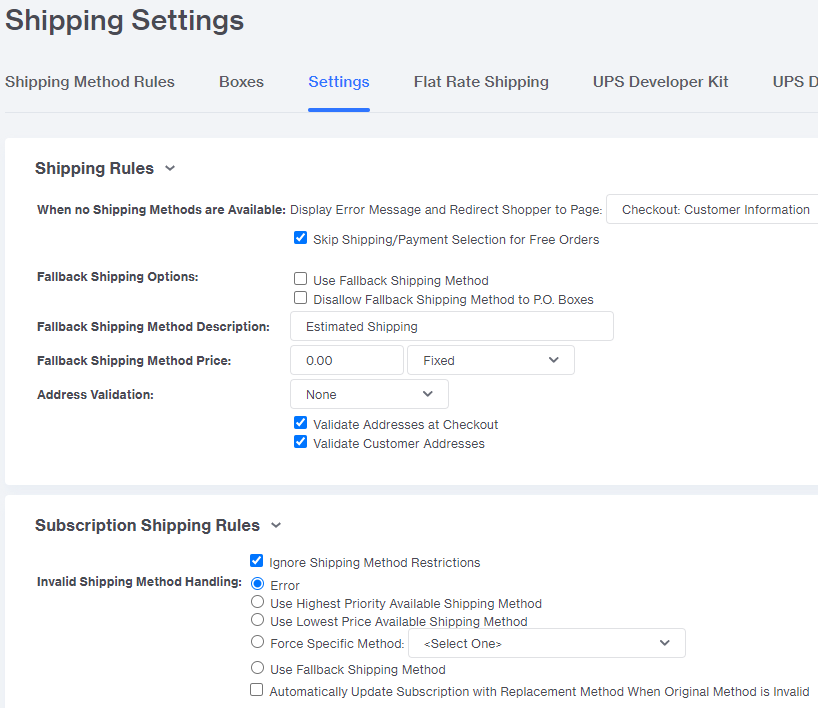
Task: Click the Fallback Shipping Method Price field
Action: click(347, 360)
